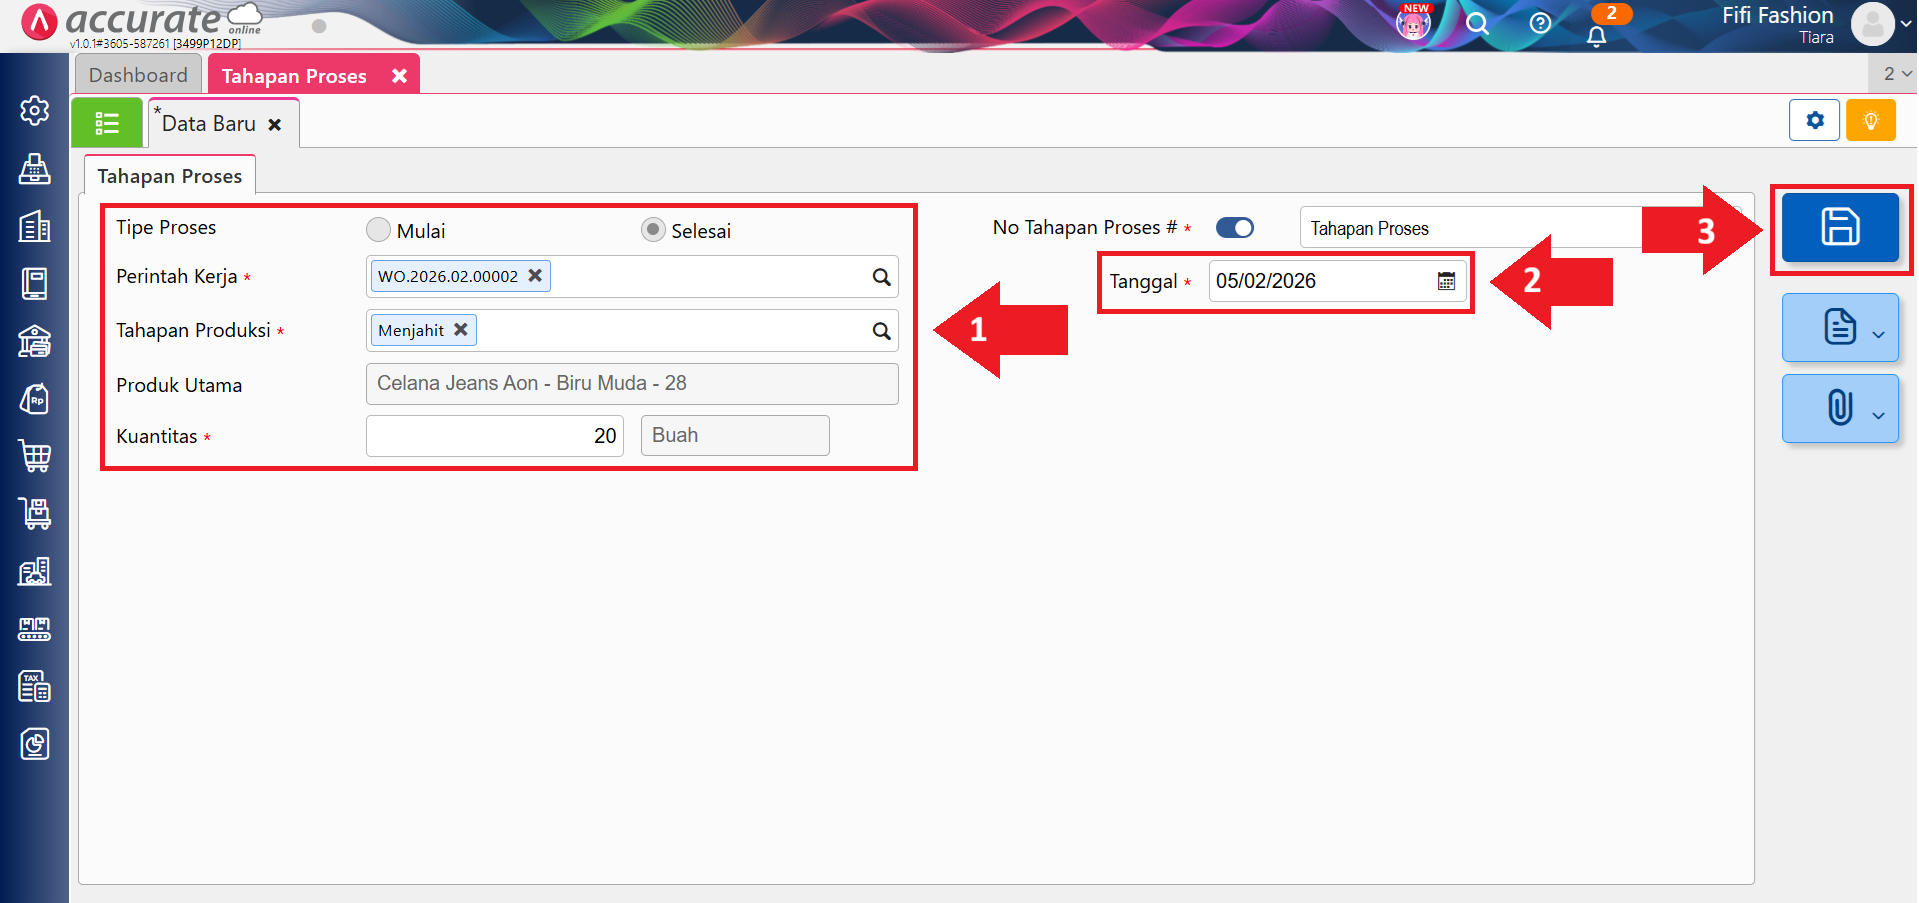Open the notification bell icon
1919x903 pixels.
(x=1597, y=36)
